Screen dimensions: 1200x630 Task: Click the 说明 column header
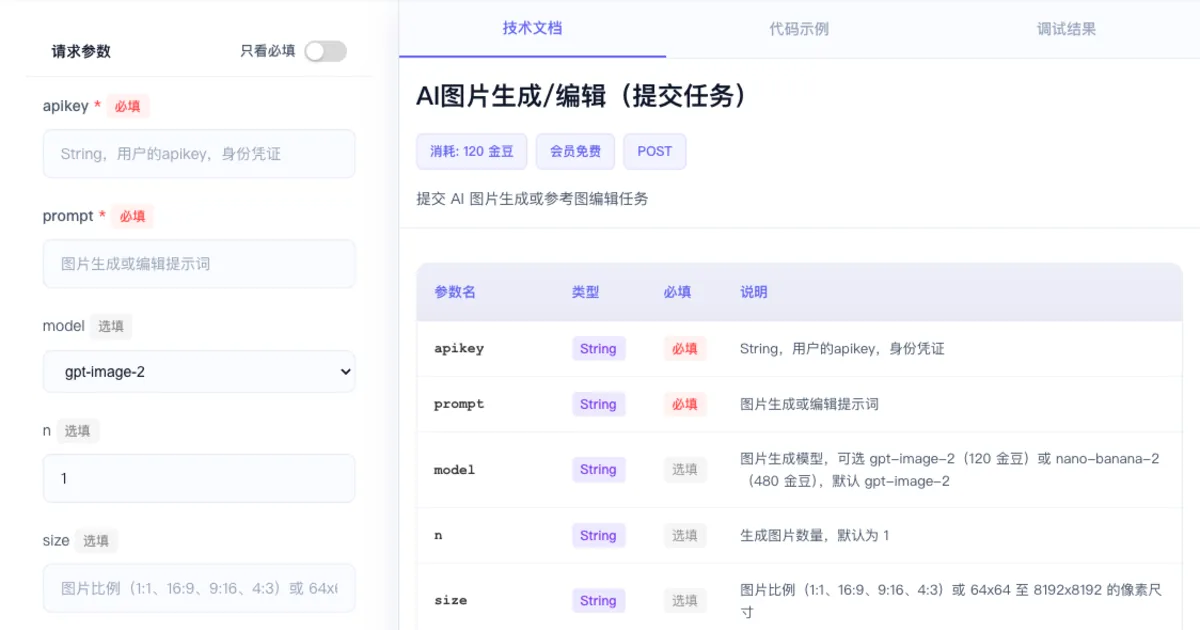pos(754,292)
